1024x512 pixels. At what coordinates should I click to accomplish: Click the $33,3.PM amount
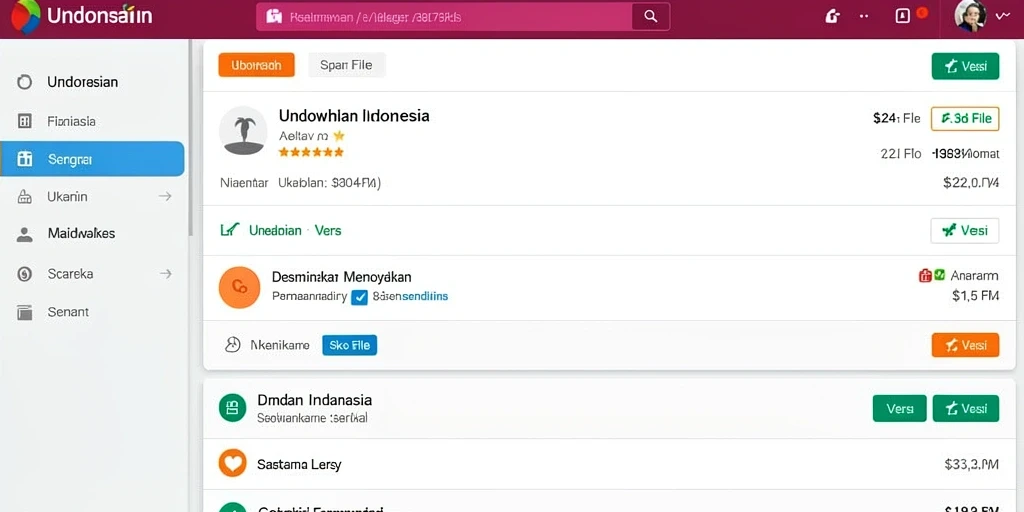pyautogui.click(x=972, y=464)
